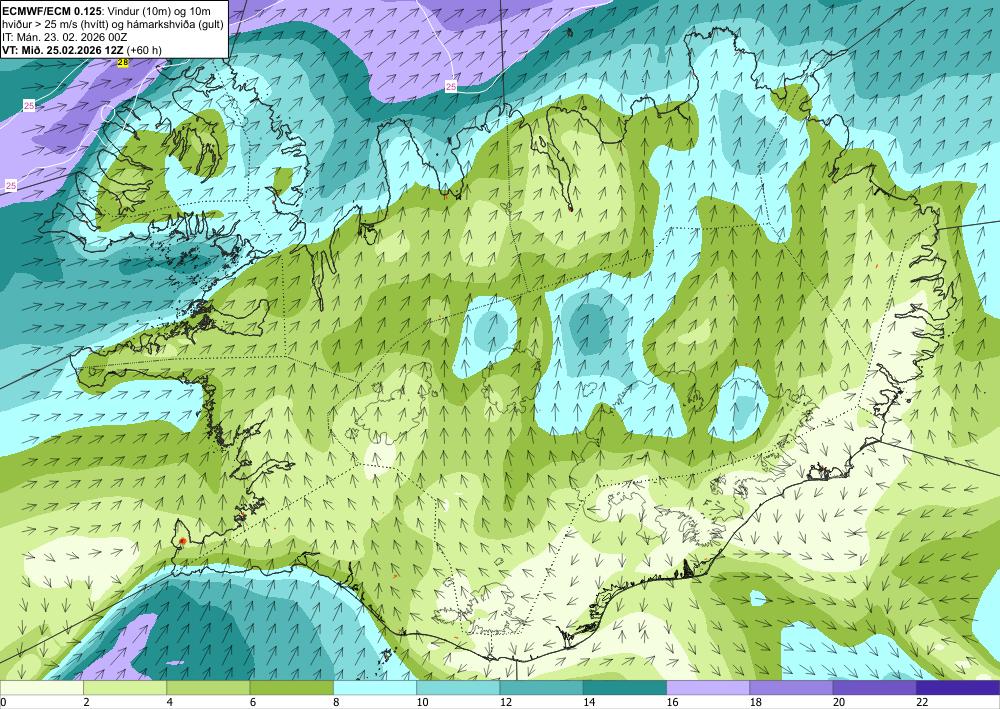
Task: Click the '25' contour label at the top center
Action: [x=451, y=86]
